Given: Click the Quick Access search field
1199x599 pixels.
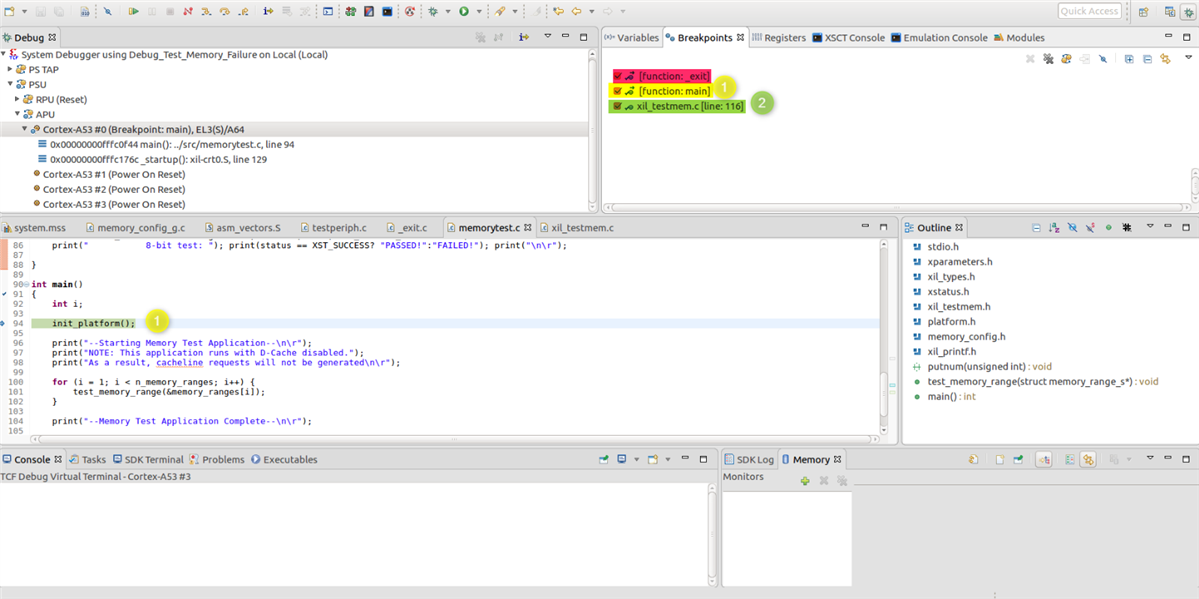Looking at the screenshot, I should click(1089, 11).
